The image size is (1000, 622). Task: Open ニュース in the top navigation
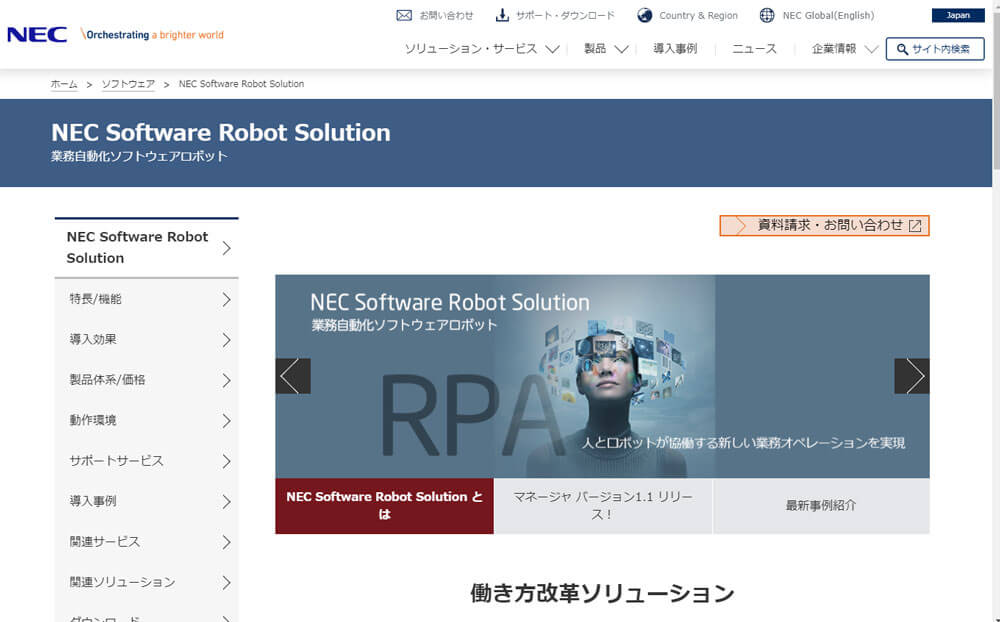point(754,49)
